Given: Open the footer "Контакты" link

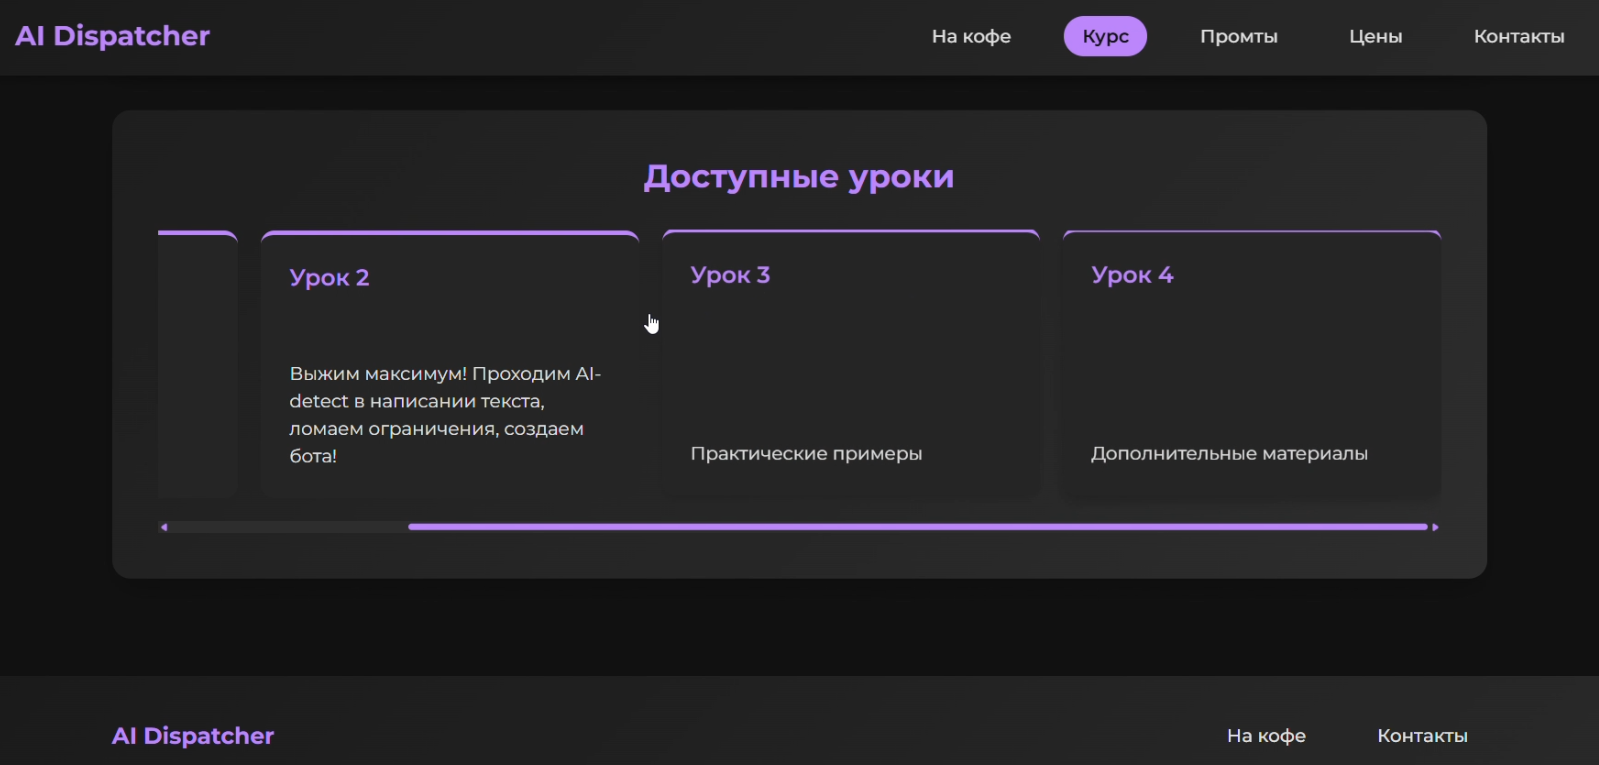Looking at the screenshot, I should click(x=1422, y=736).
